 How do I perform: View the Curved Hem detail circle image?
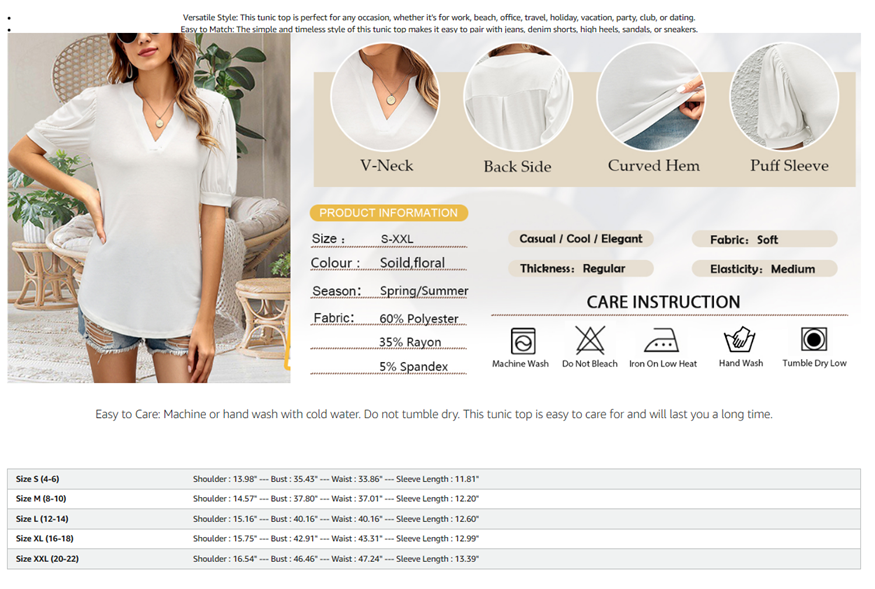coord(651,97)
